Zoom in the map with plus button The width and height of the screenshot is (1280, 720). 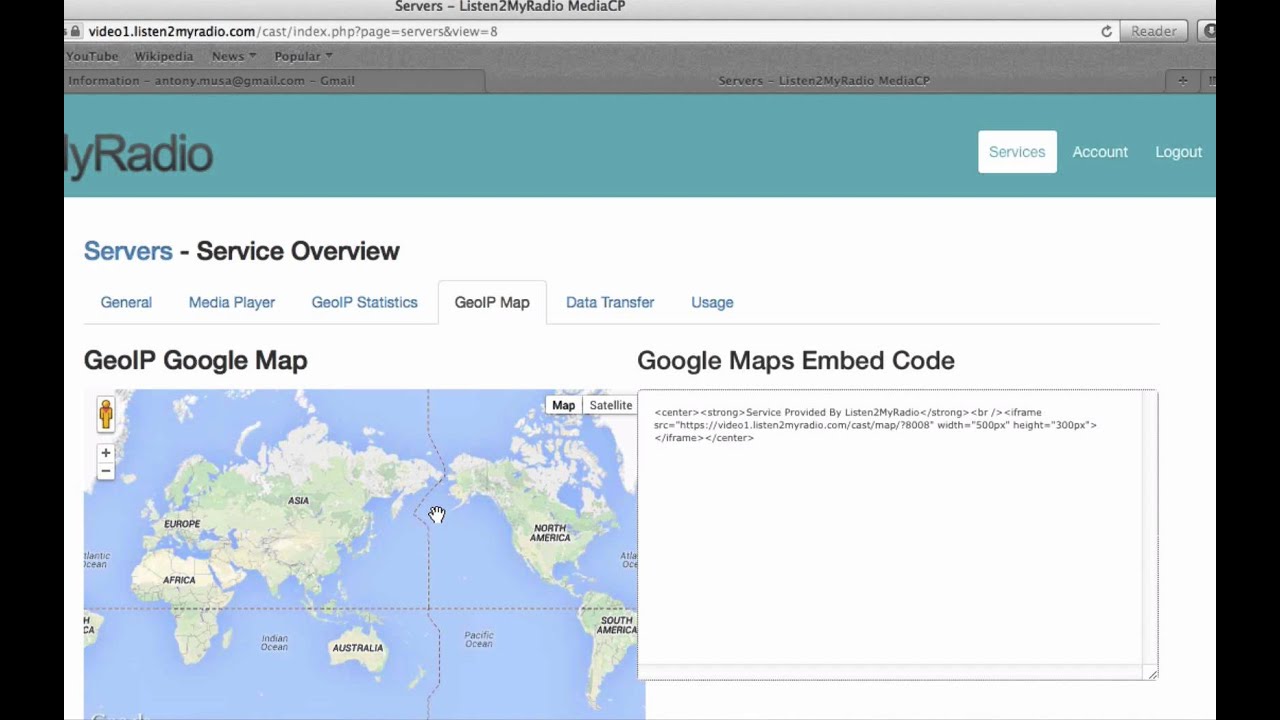click(105, 453)
